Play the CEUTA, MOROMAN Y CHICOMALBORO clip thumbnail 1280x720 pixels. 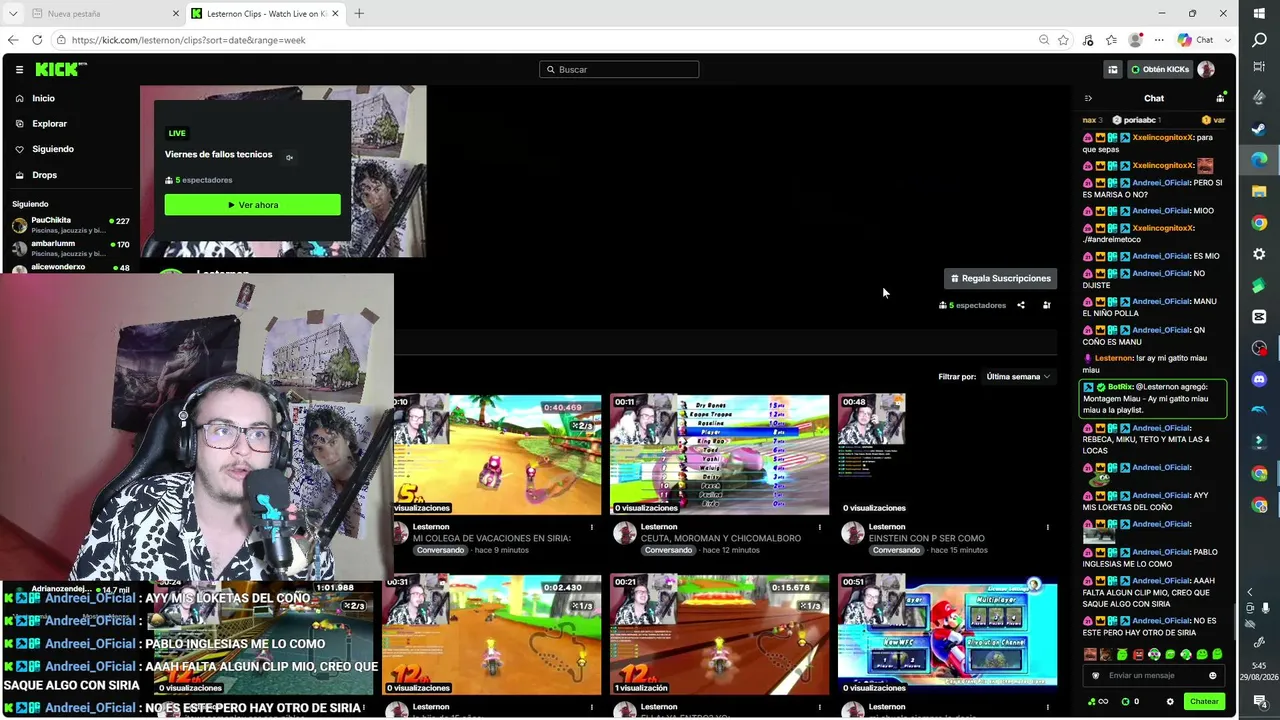pyautogui.click(x=720, y=454)
